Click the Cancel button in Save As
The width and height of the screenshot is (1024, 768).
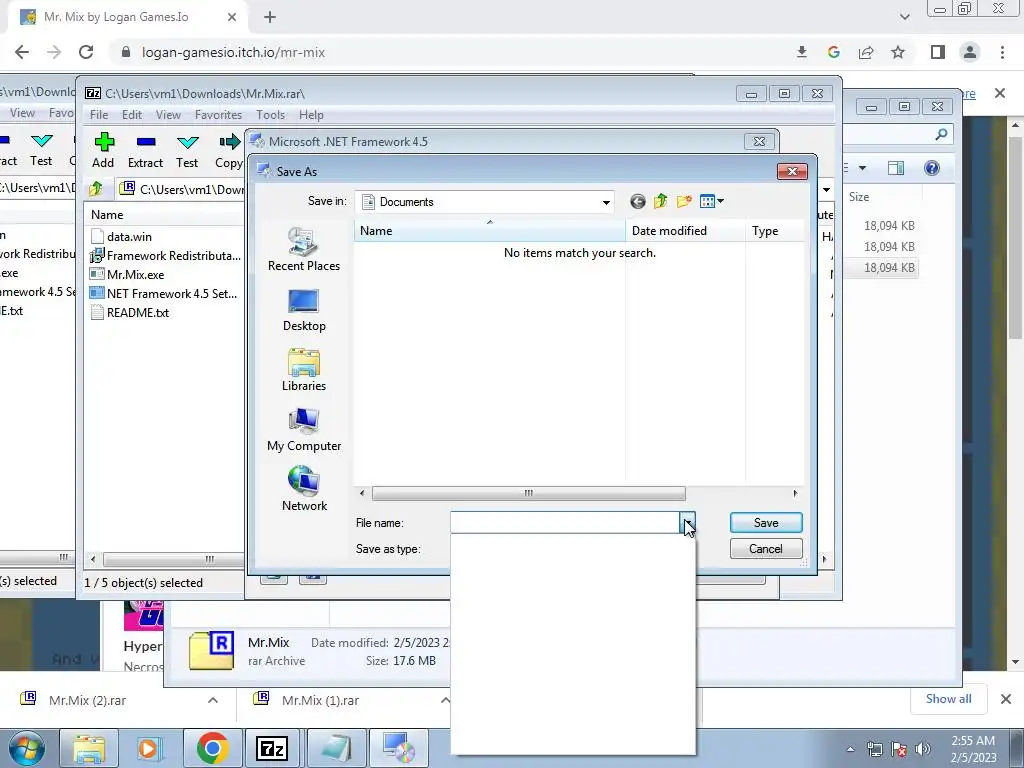click(766, 549)
